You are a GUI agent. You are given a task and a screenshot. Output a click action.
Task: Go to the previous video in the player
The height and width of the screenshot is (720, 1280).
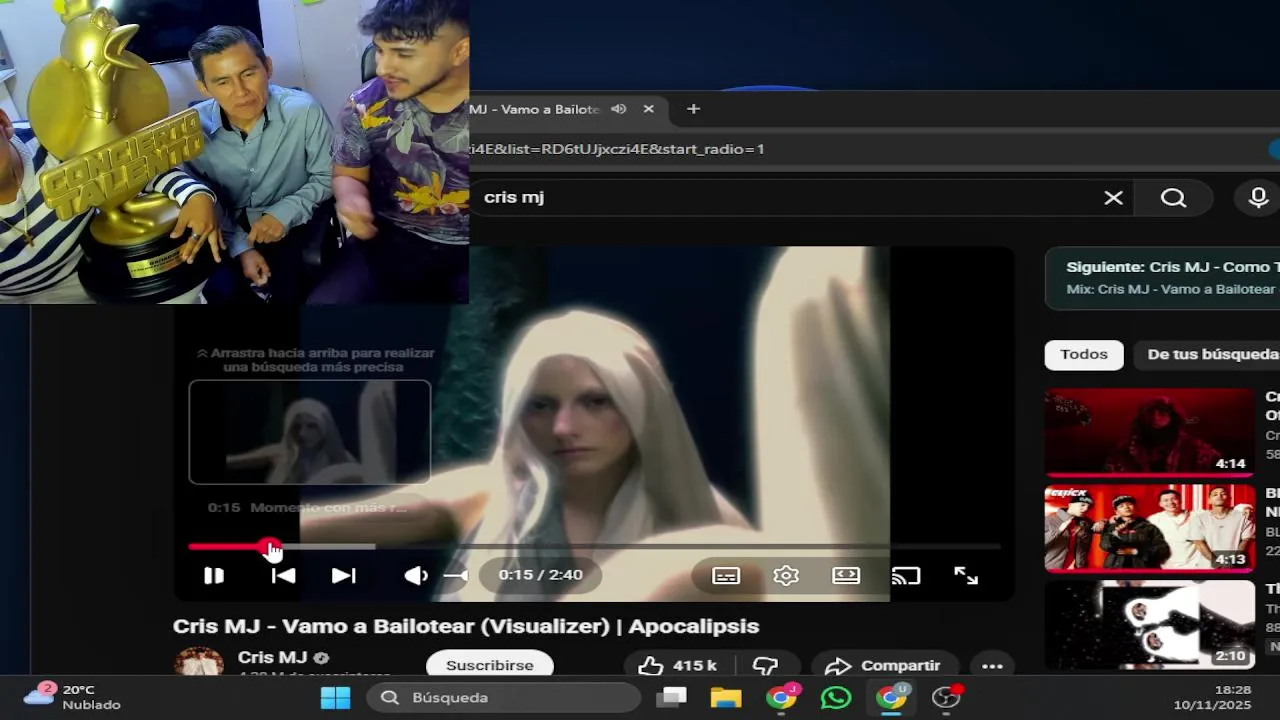[x=283, y=575]
